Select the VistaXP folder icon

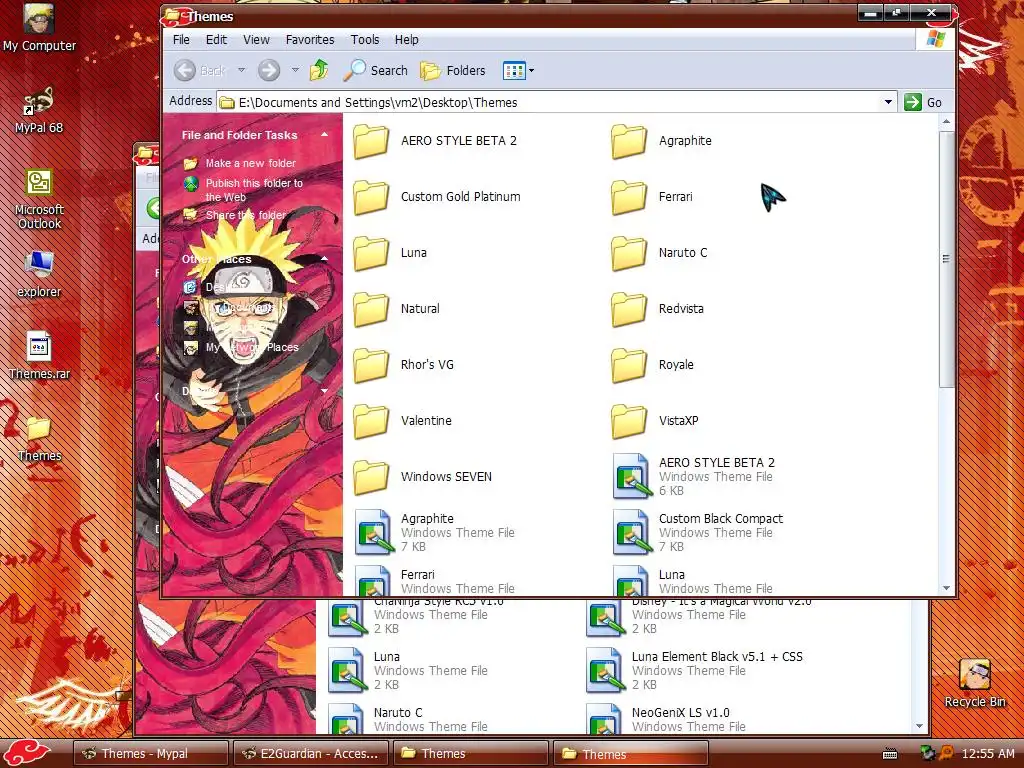[629, 421]
